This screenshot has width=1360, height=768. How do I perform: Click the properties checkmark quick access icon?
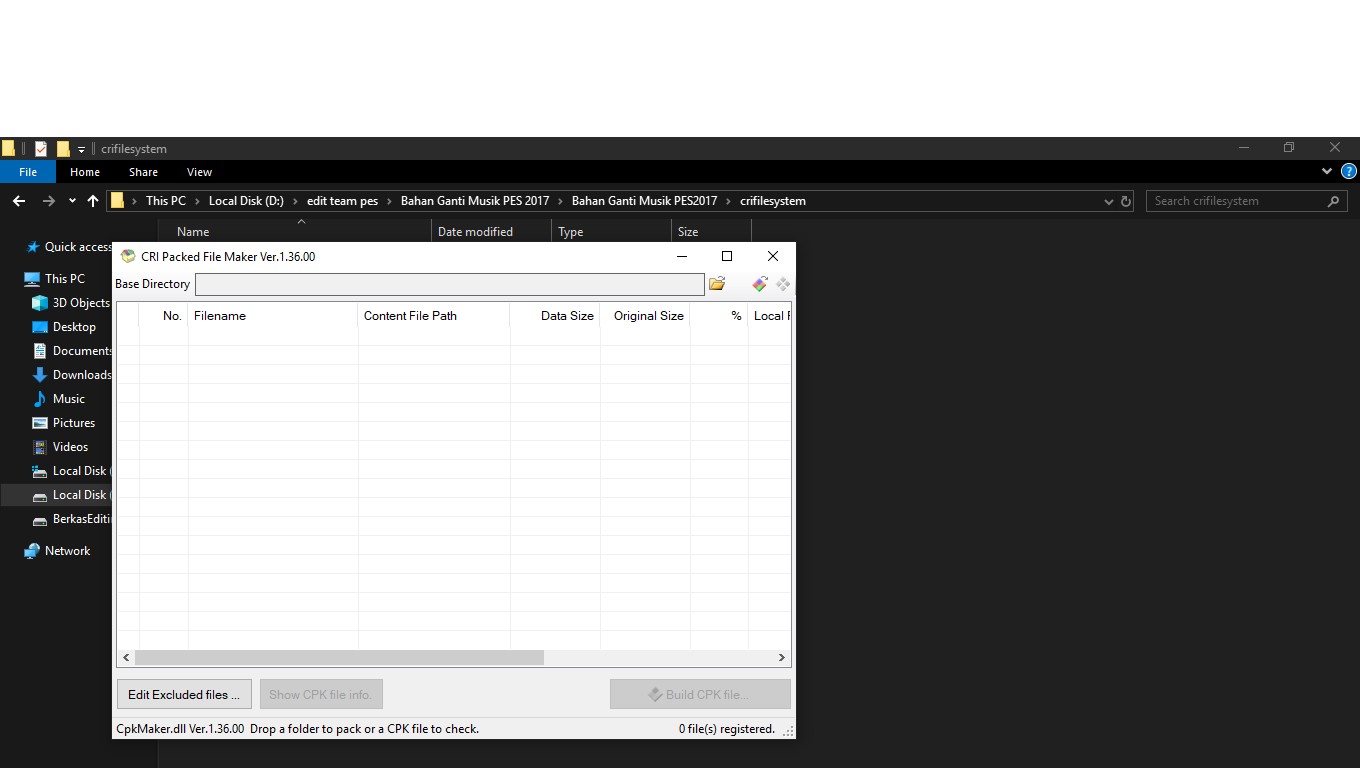[41, 149]
